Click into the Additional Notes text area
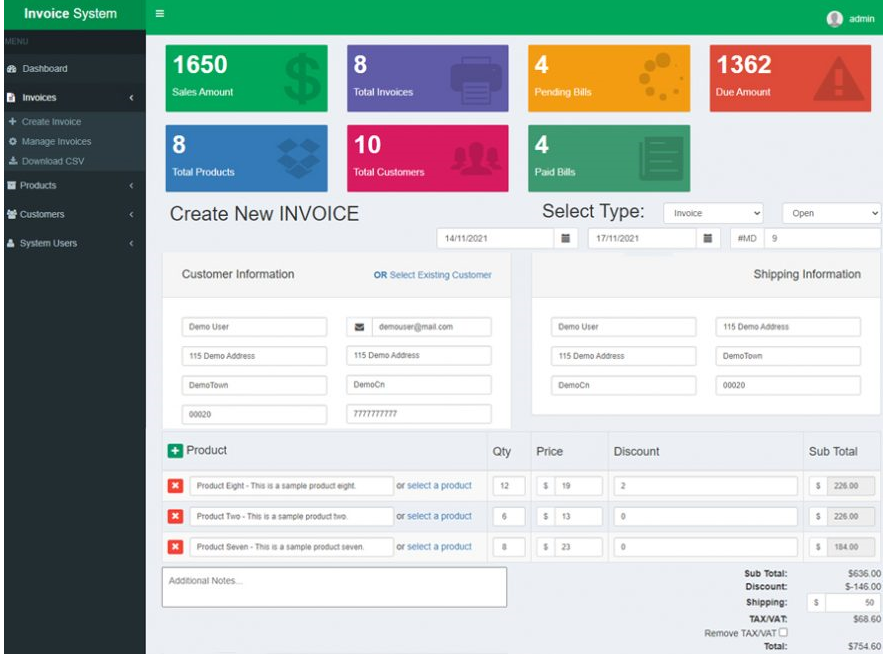 click(x=334, y=587)
